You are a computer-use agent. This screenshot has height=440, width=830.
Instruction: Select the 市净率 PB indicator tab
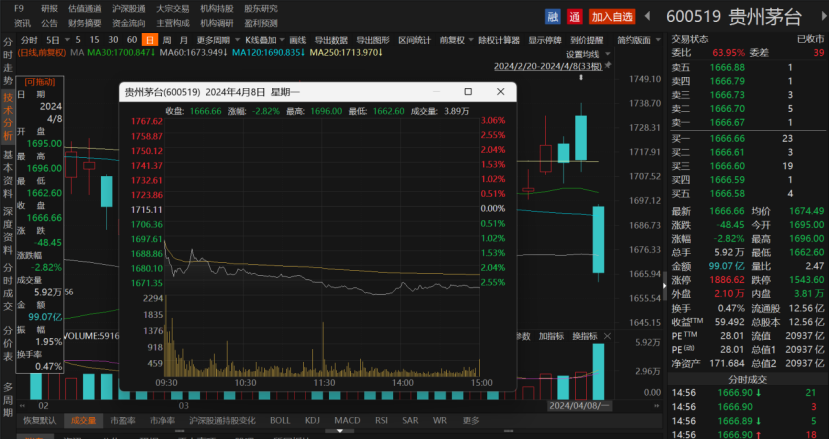[163, 420]
